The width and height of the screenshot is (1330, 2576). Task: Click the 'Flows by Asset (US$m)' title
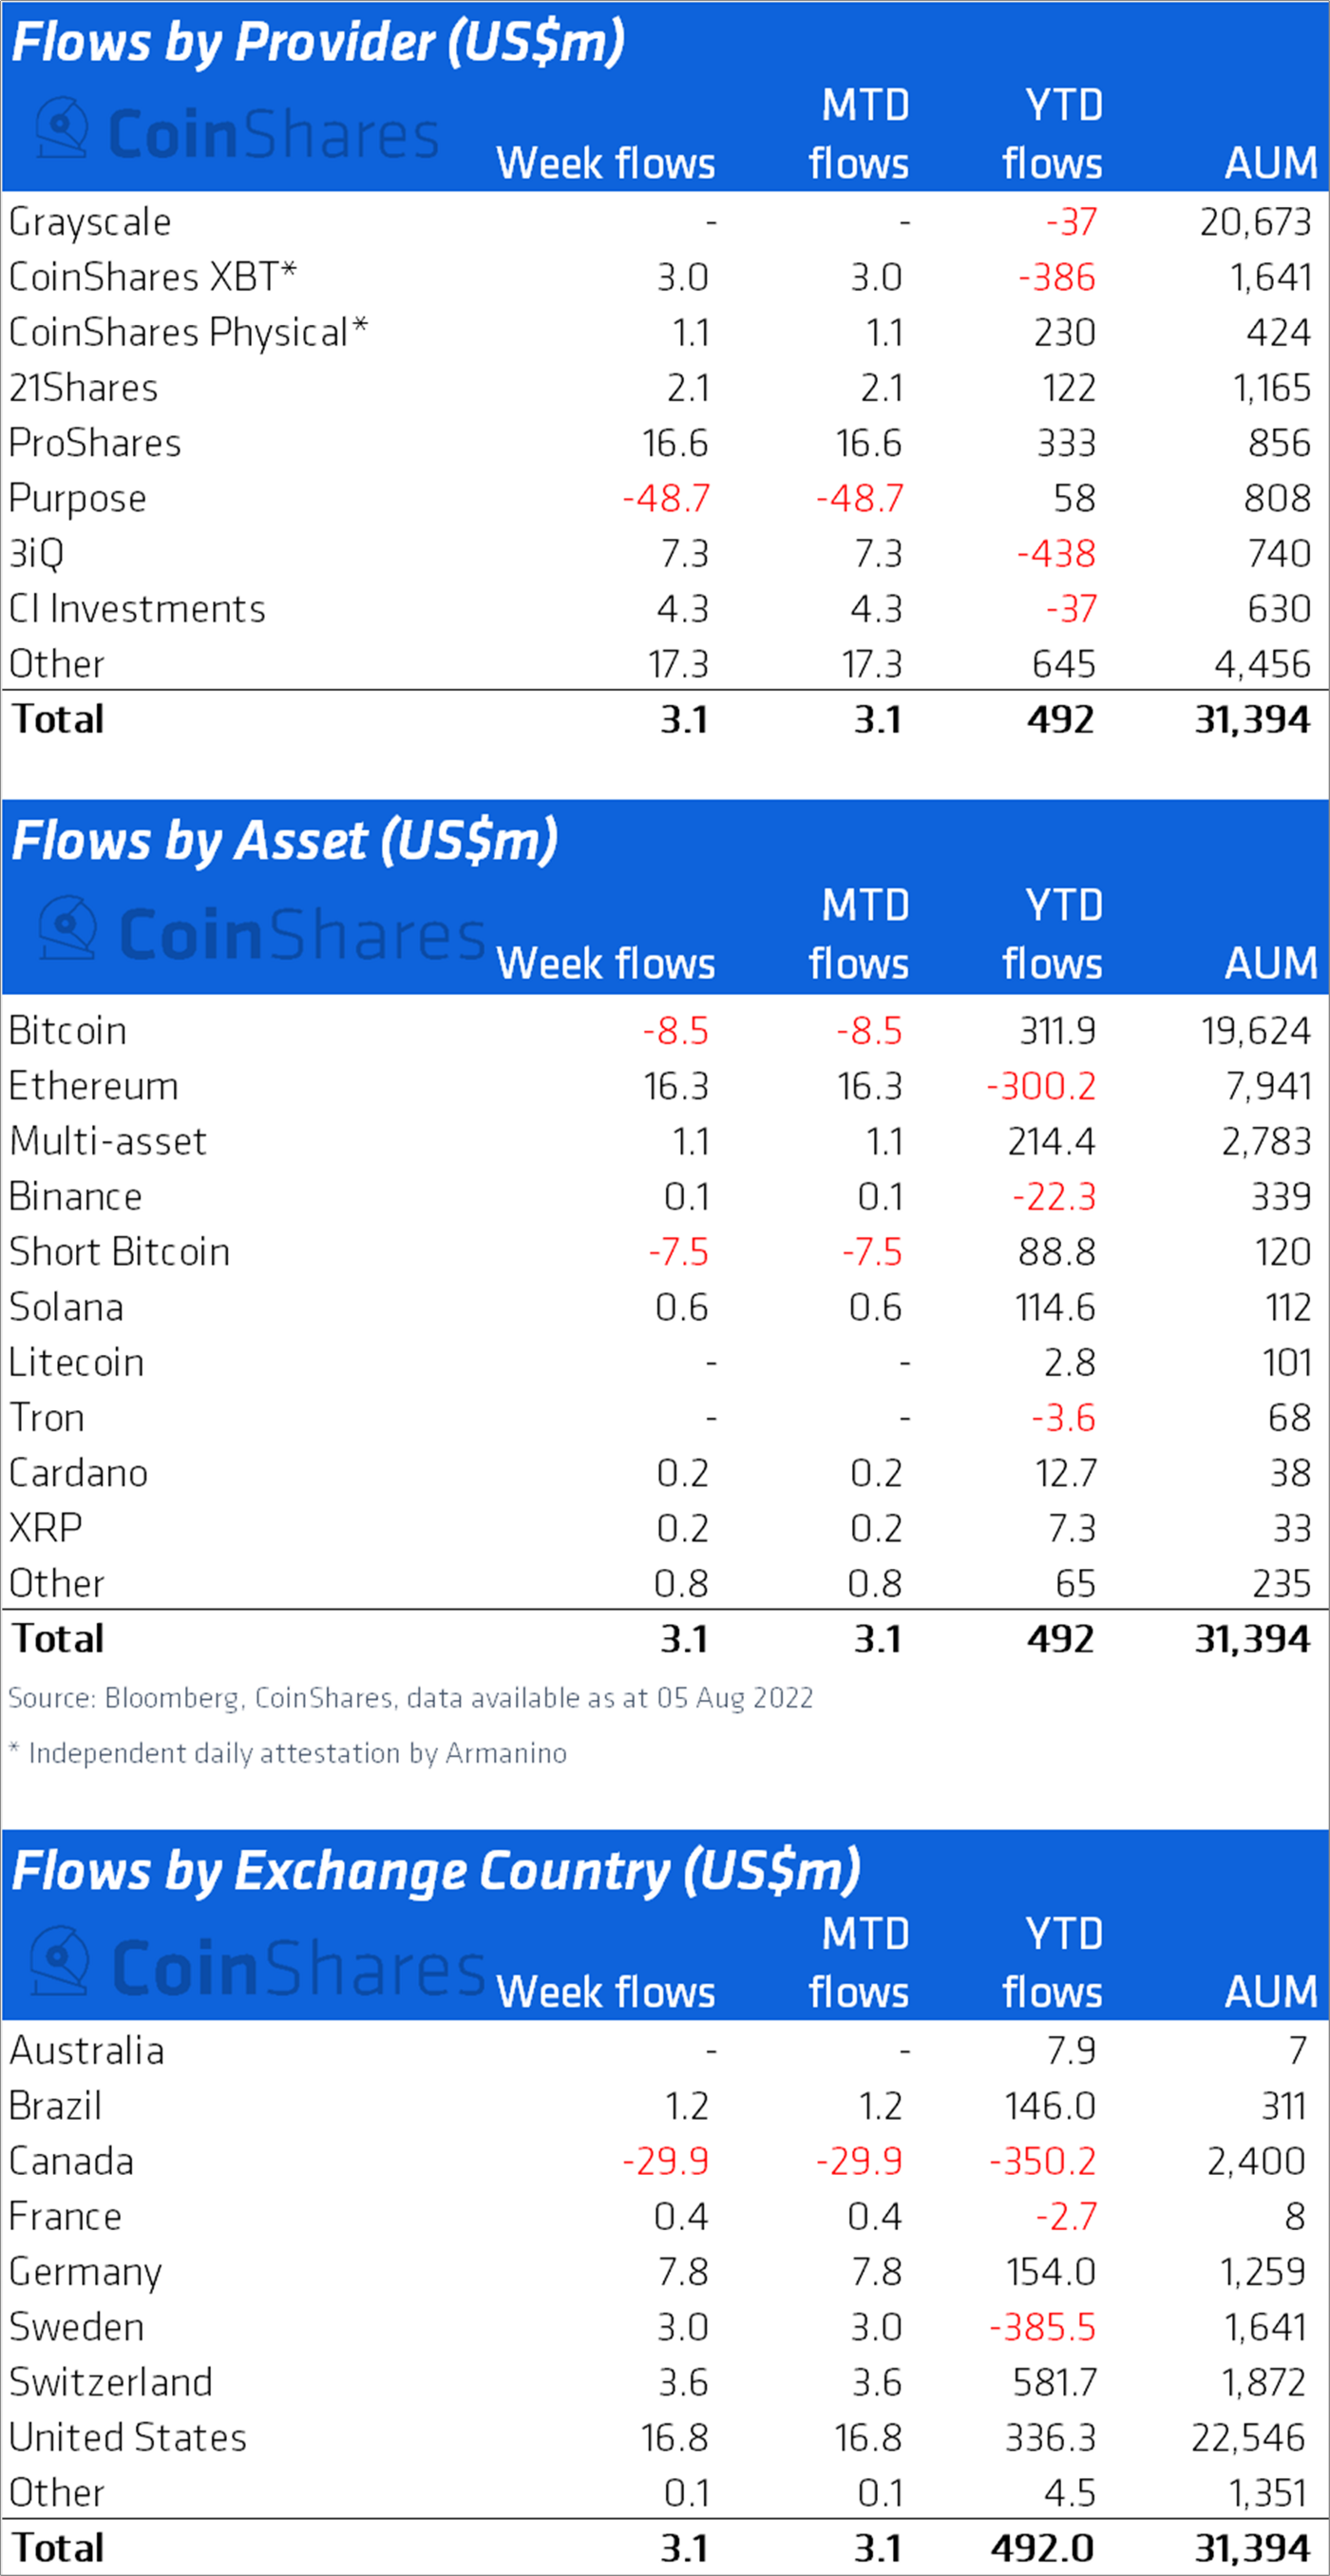285,841
